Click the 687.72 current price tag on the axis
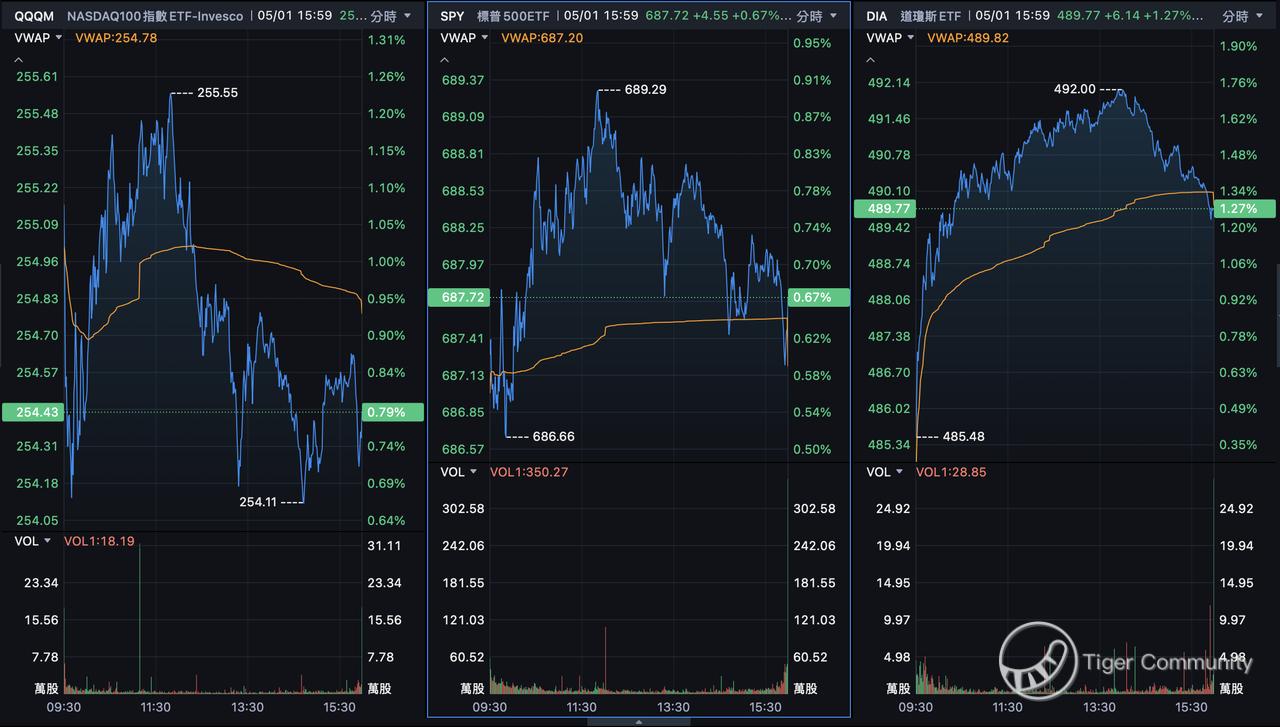This screenshot has width=1280, height=727. pyautogui.click(x=458, y=297)
